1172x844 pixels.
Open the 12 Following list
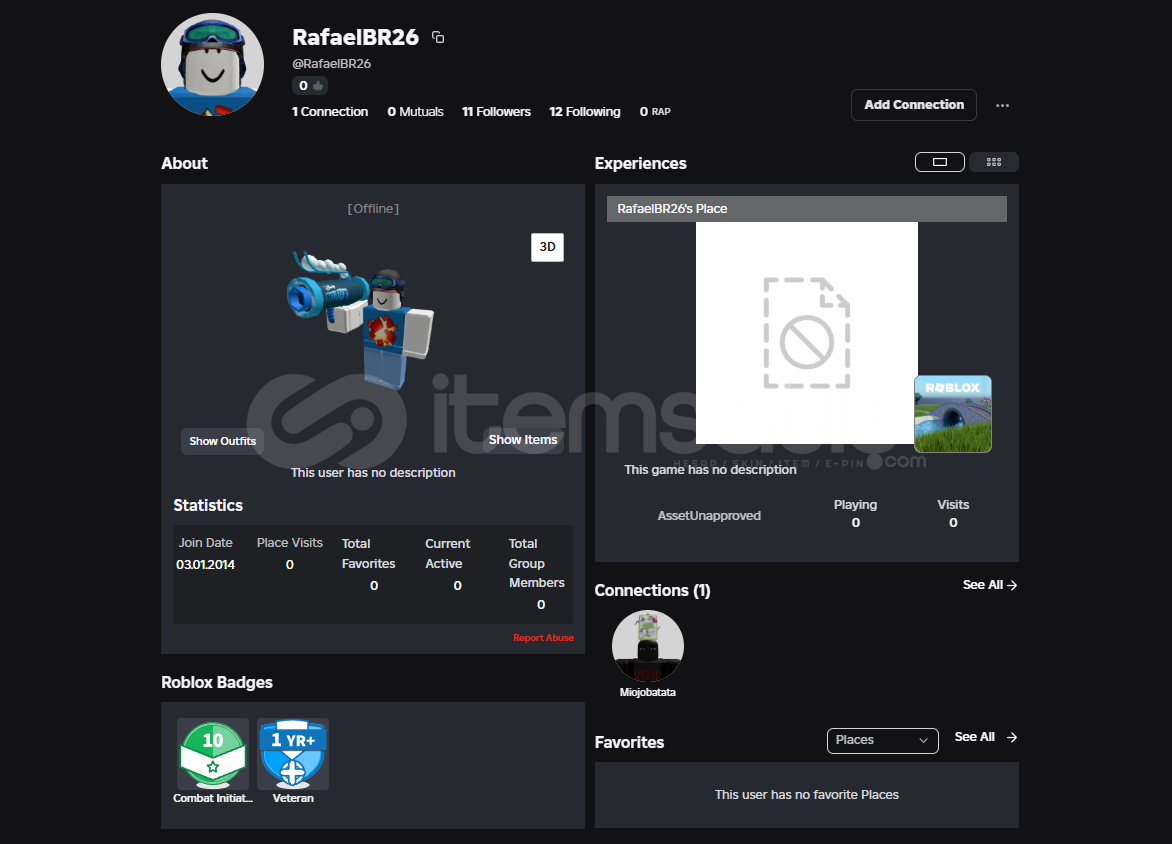pos(585,111)
